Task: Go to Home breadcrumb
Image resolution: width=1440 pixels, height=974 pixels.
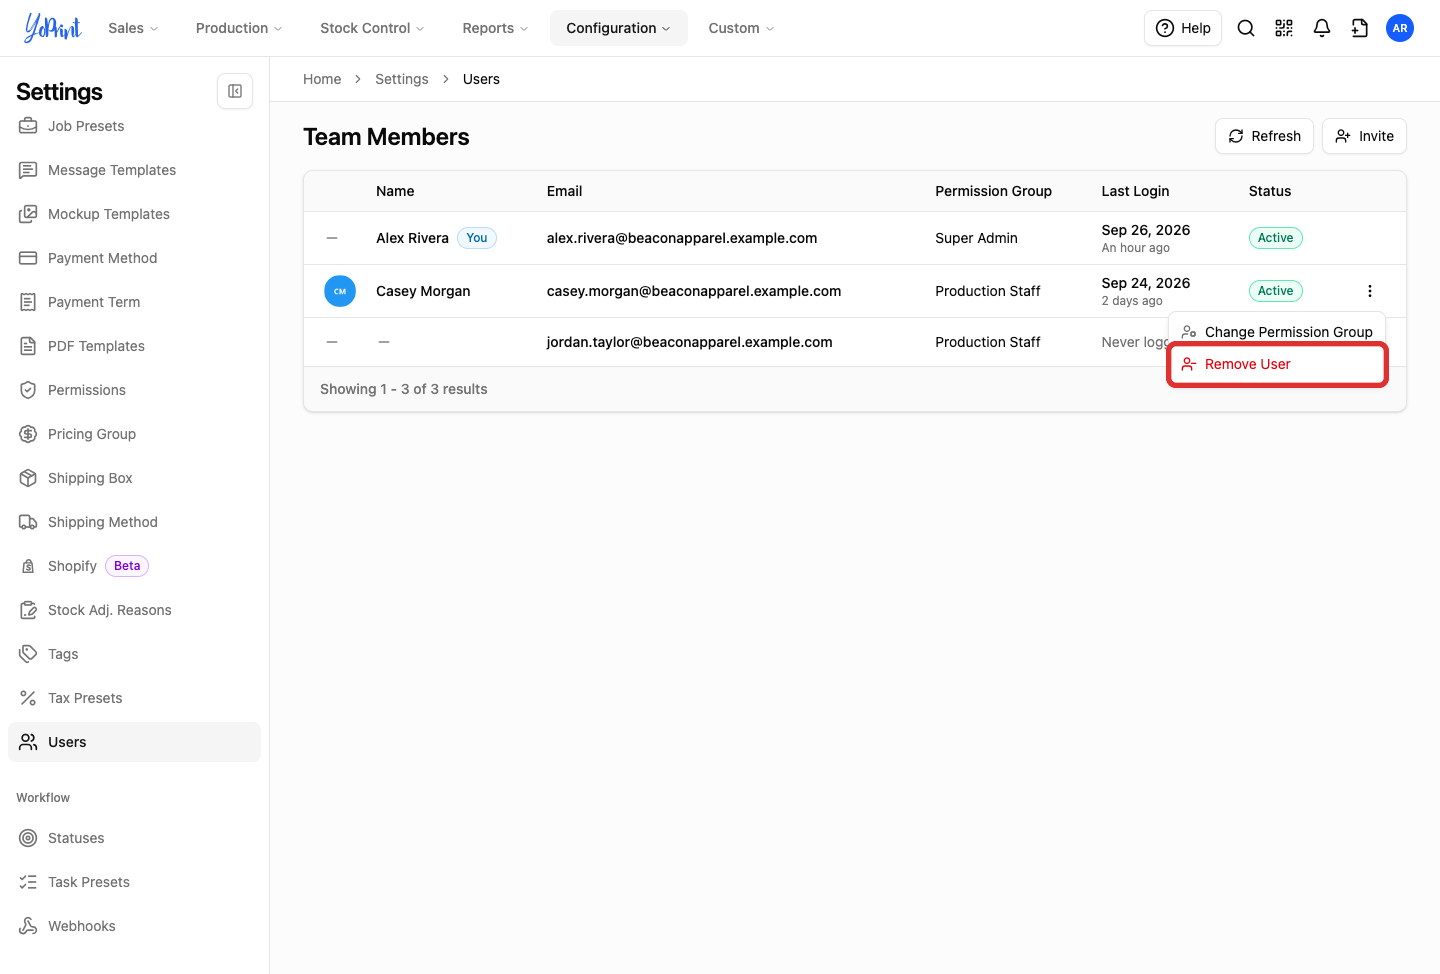Action: 322,79
